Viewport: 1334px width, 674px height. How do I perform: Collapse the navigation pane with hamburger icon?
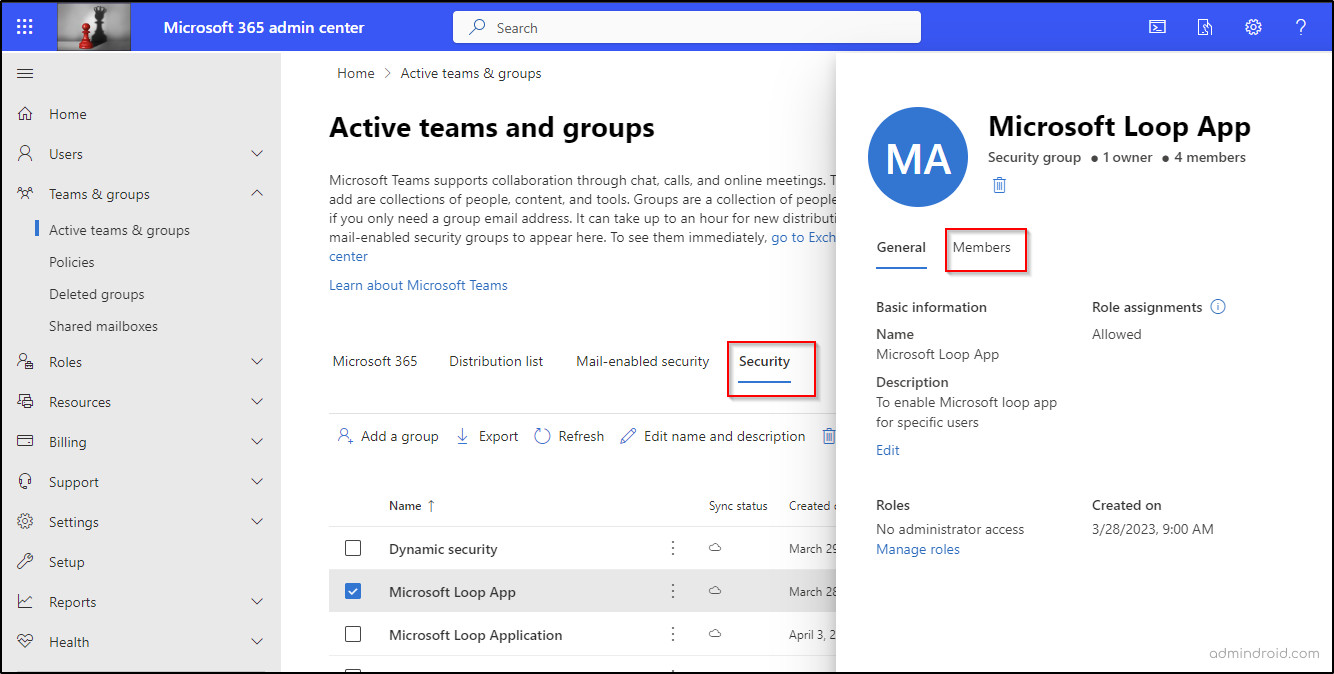click(25, 73)
